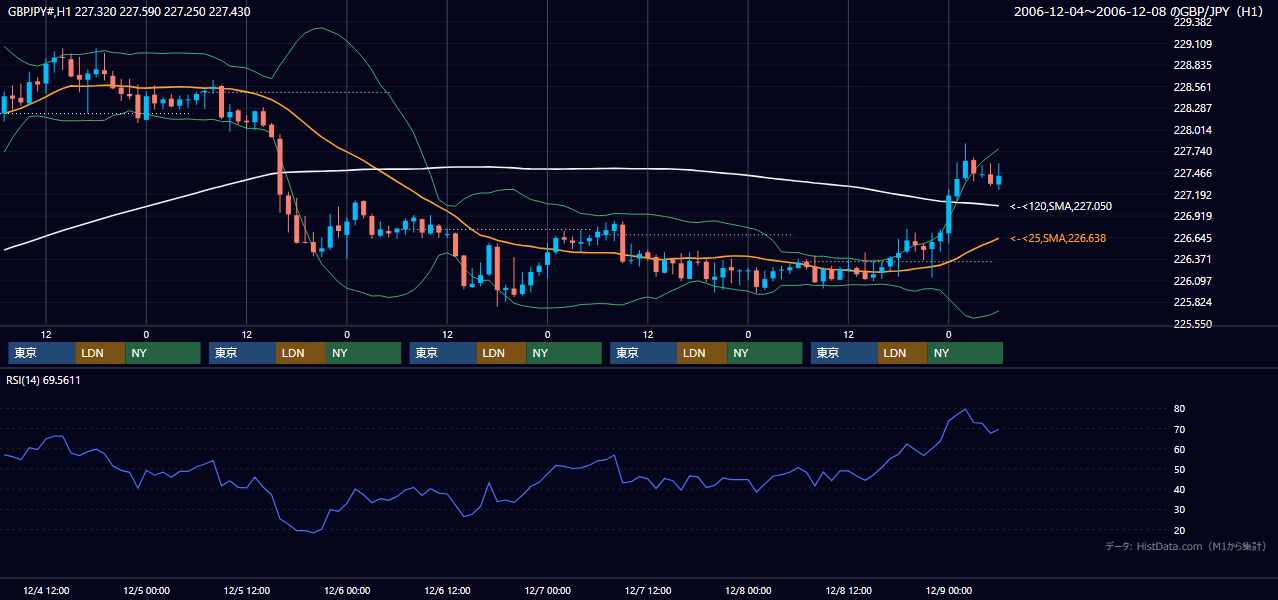Viewport: 1278px width, 600px height.
Task: Click the 12/4 12:00 time label
Action: click(46, 591)
